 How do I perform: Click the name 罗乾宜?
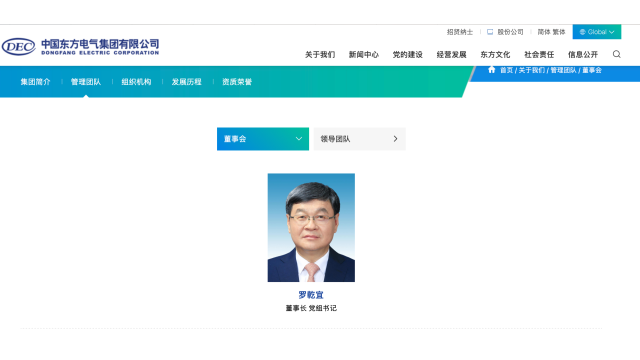point(311,295)
